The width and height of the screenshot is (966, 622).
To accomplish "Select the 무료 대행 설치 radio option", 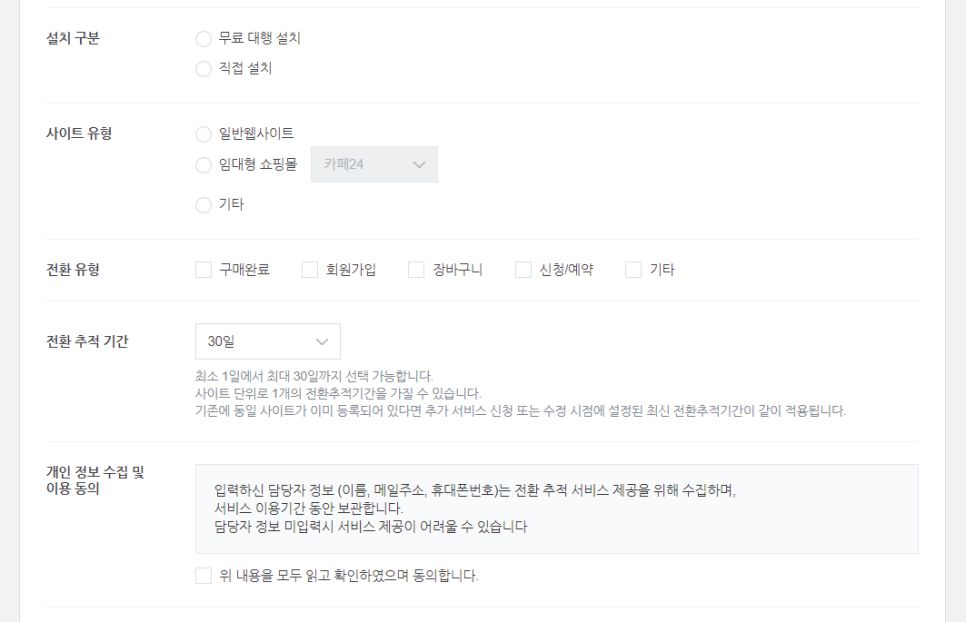I will (203, 39).
